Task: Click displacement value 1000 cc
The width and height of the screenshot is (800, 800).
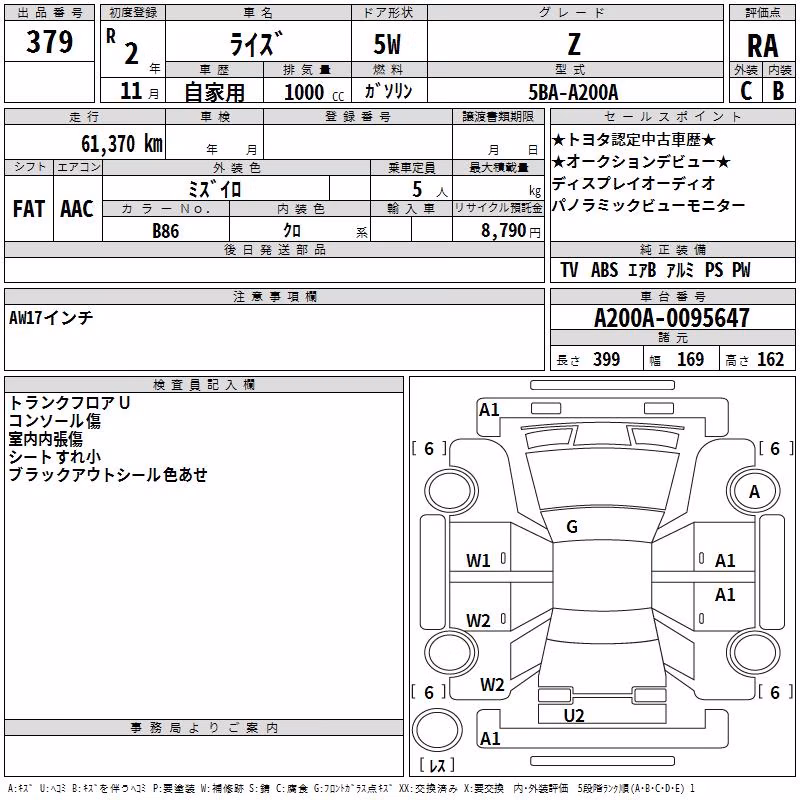Action: coord(314,92)
